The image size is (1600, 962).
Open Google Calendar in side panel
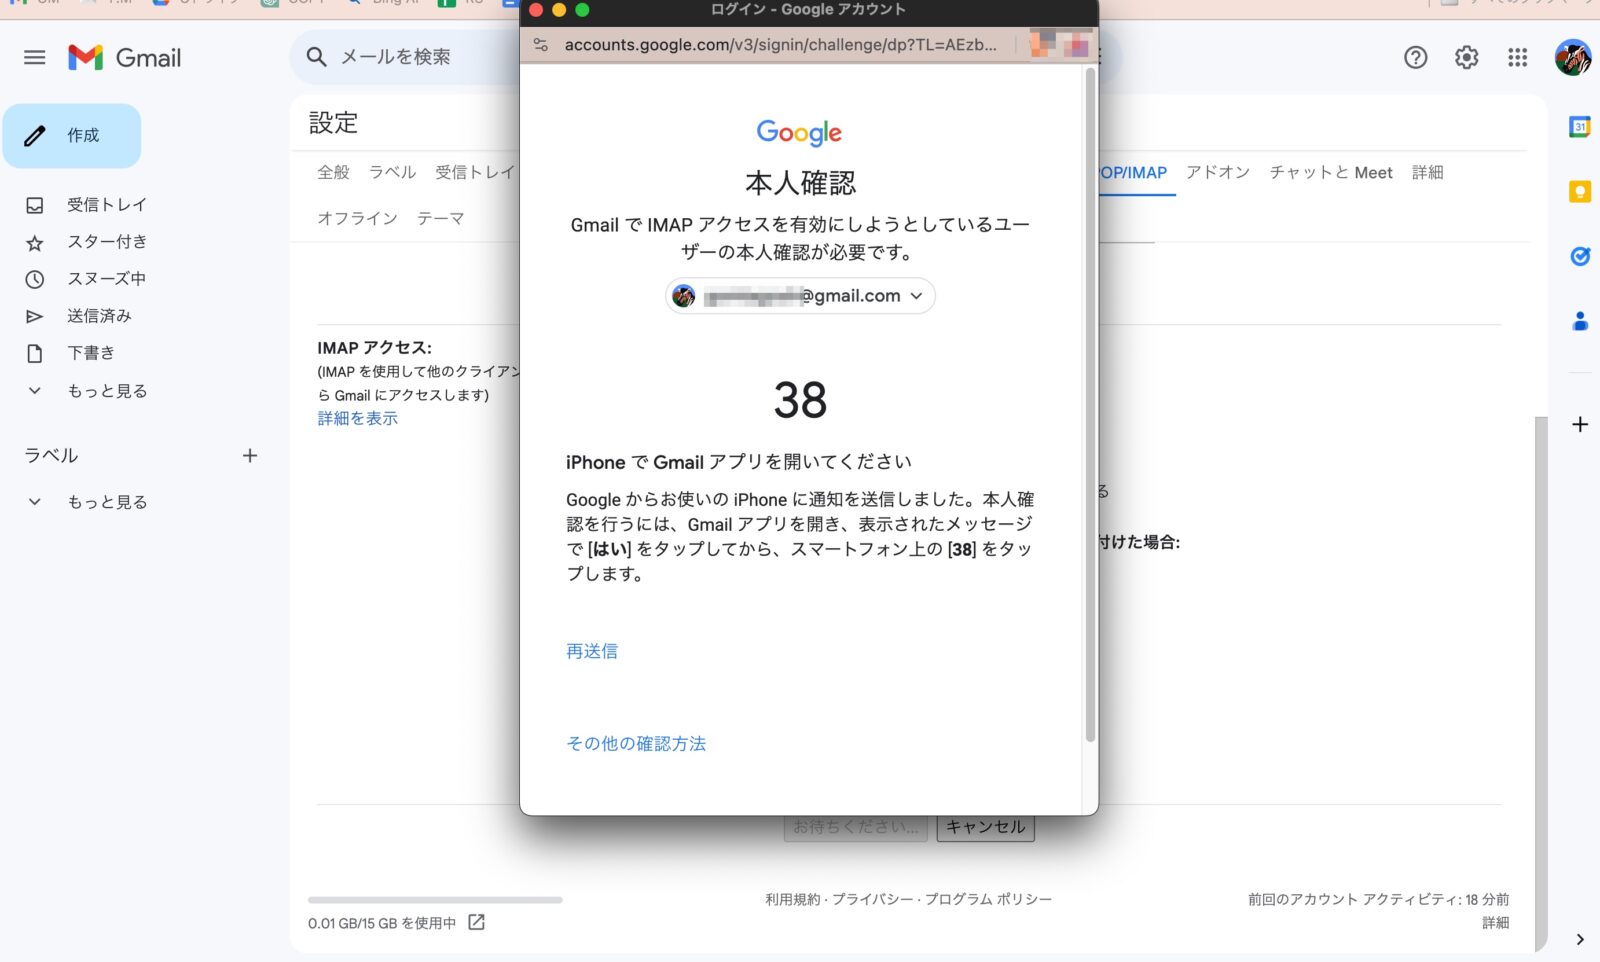point(1580,127)
